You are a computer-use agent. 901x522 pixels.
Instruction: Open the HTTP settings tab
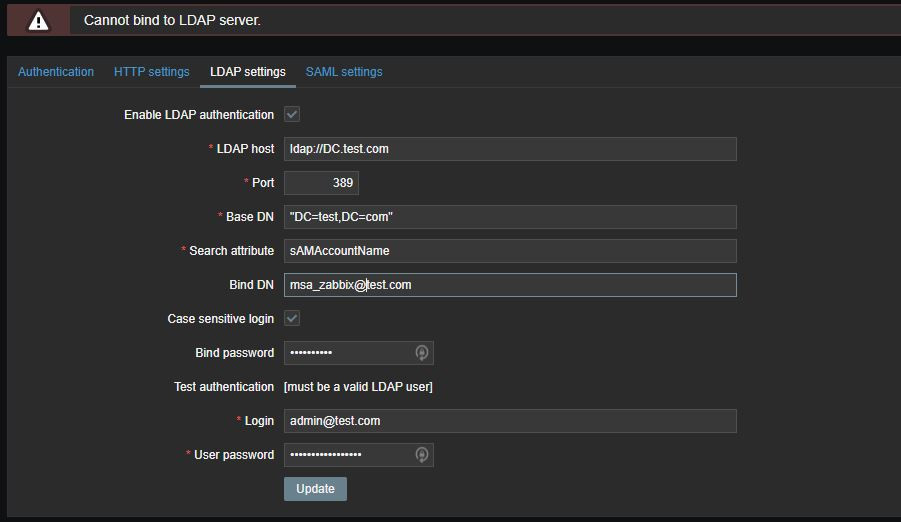pos(151,72)
